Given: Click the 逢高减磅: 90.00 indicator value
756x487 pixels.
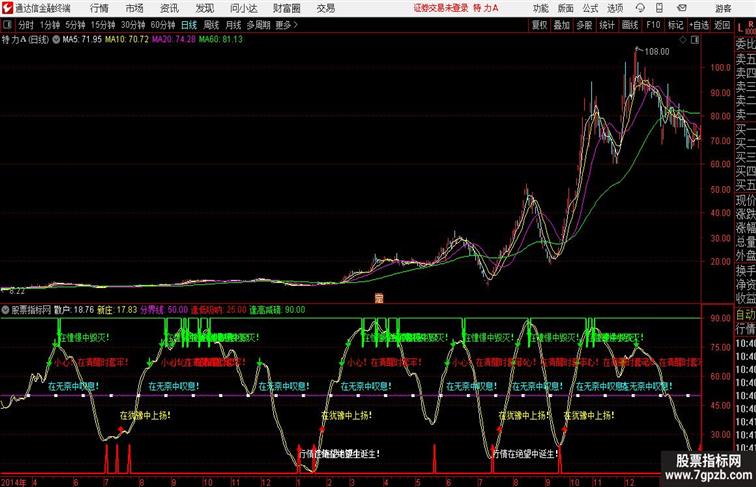Looking at the screenshot, I should click(277, 310).
